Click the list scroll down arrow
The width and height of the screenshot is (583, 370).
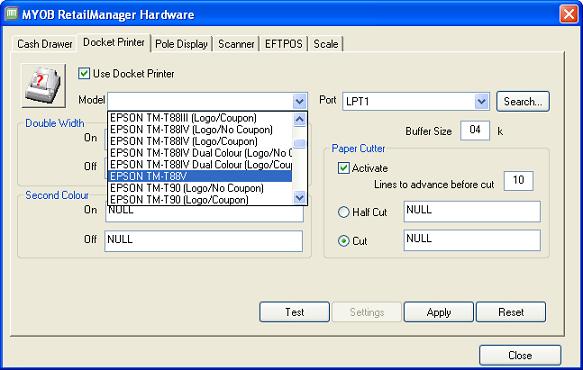click(x=300, y=197)
